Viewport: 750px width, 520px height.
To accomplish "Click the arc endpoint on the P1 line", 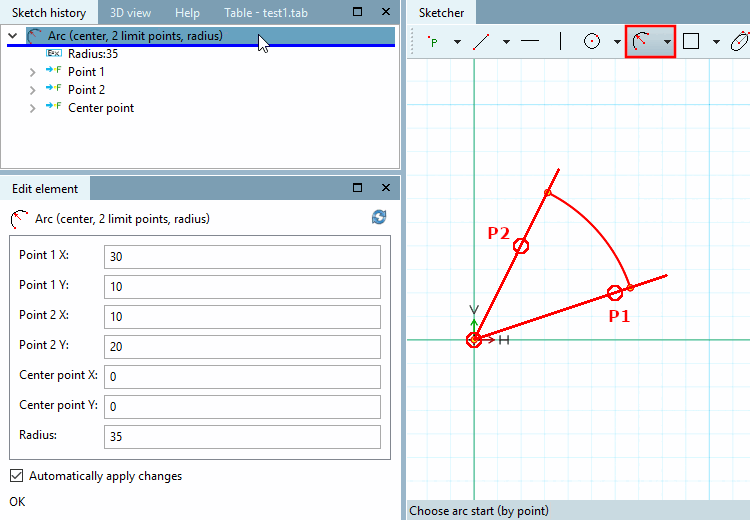I will click(x=630, y=288).
